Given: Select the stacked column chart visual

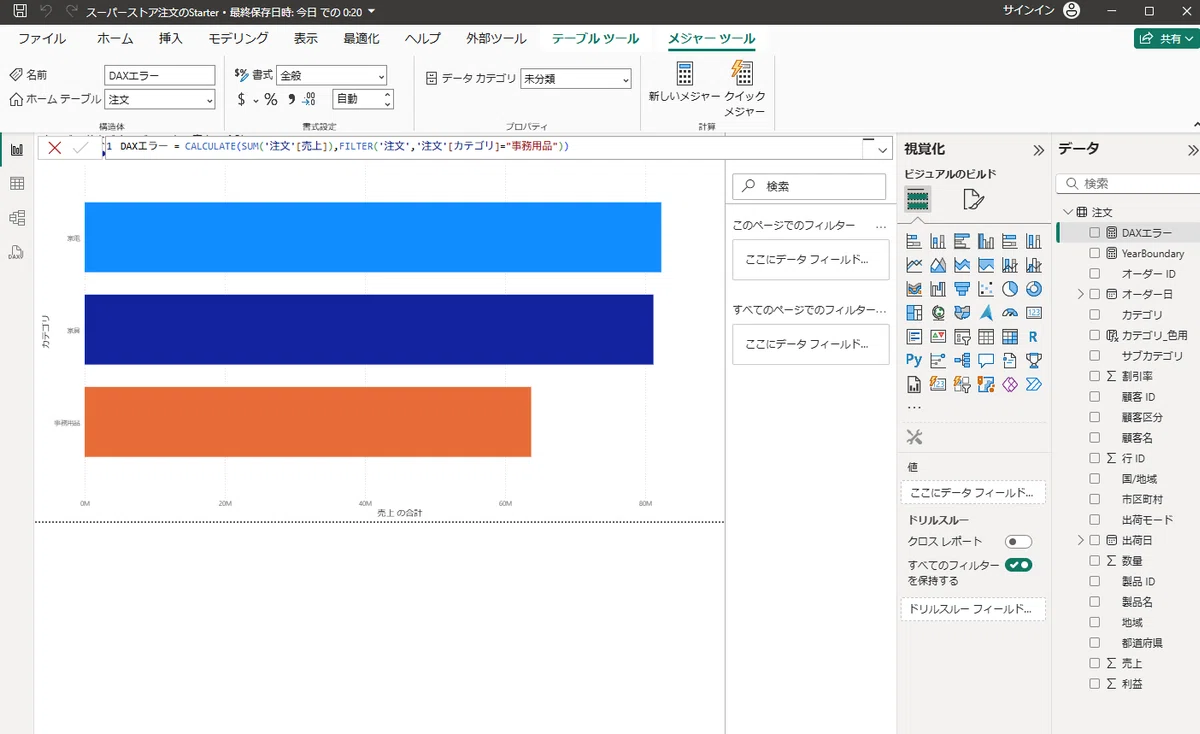Looking at the screenshot, I should (x=938, y=241).
